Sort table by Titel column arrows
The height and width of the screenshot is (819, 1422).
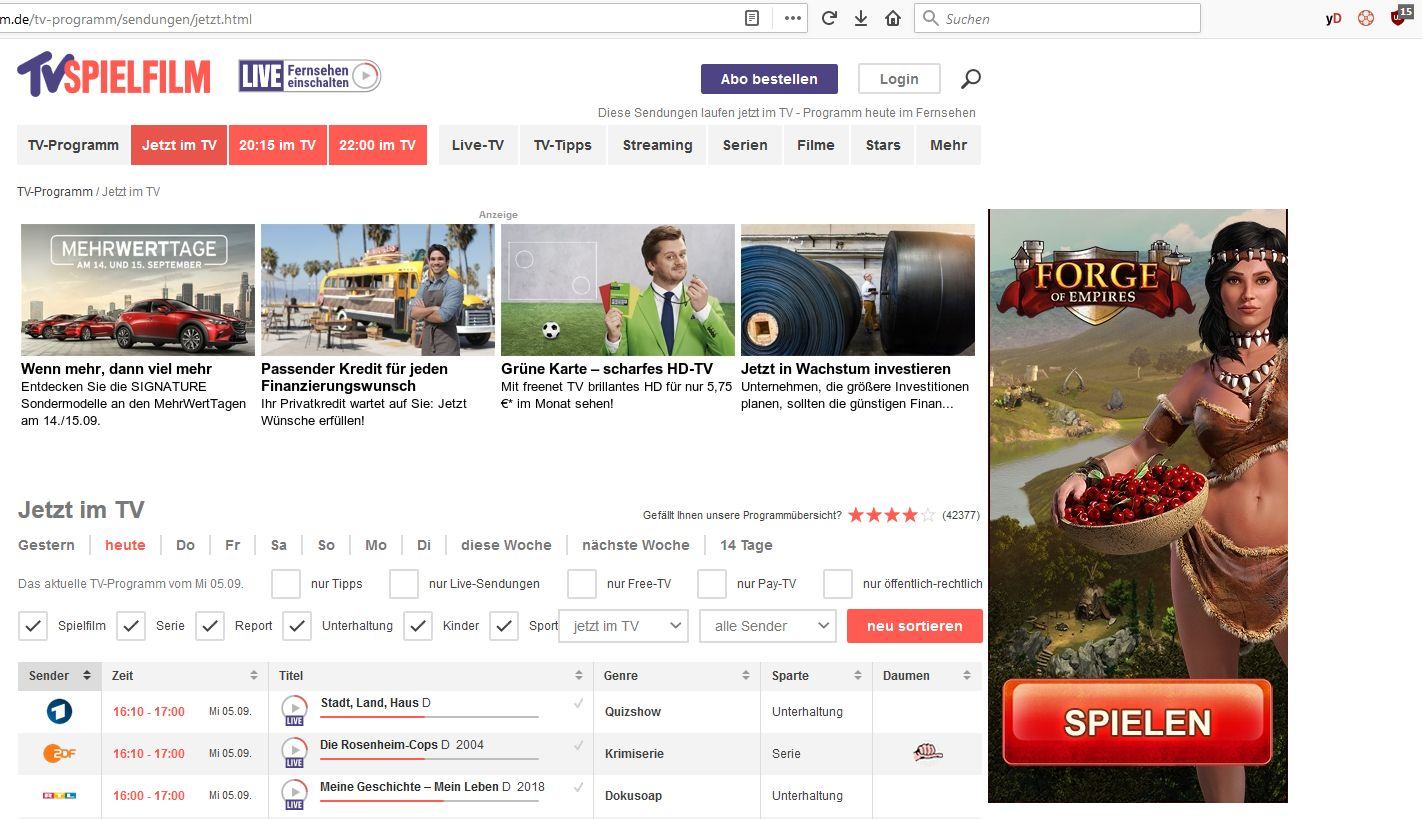tap(578, 676)
